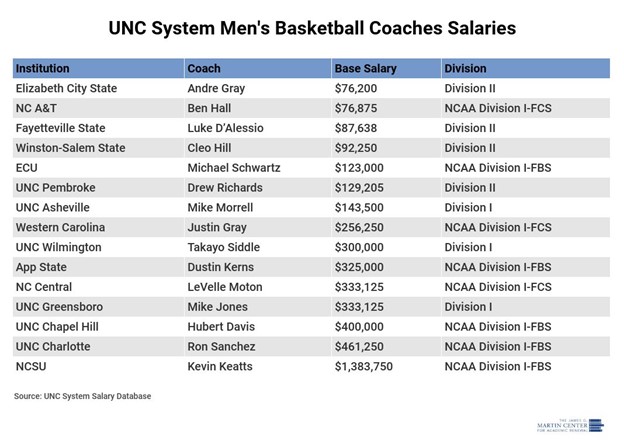Click the Division column header

[x=467, y=69]
